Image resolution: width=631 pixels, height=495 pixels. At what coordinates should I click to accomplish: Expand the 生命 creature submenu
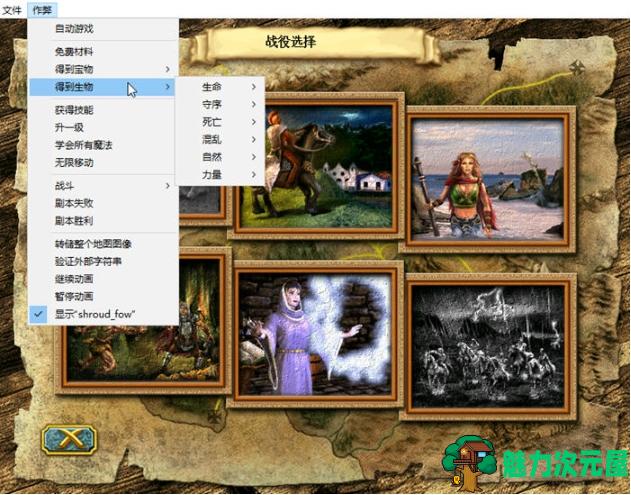tap(221, 87)
